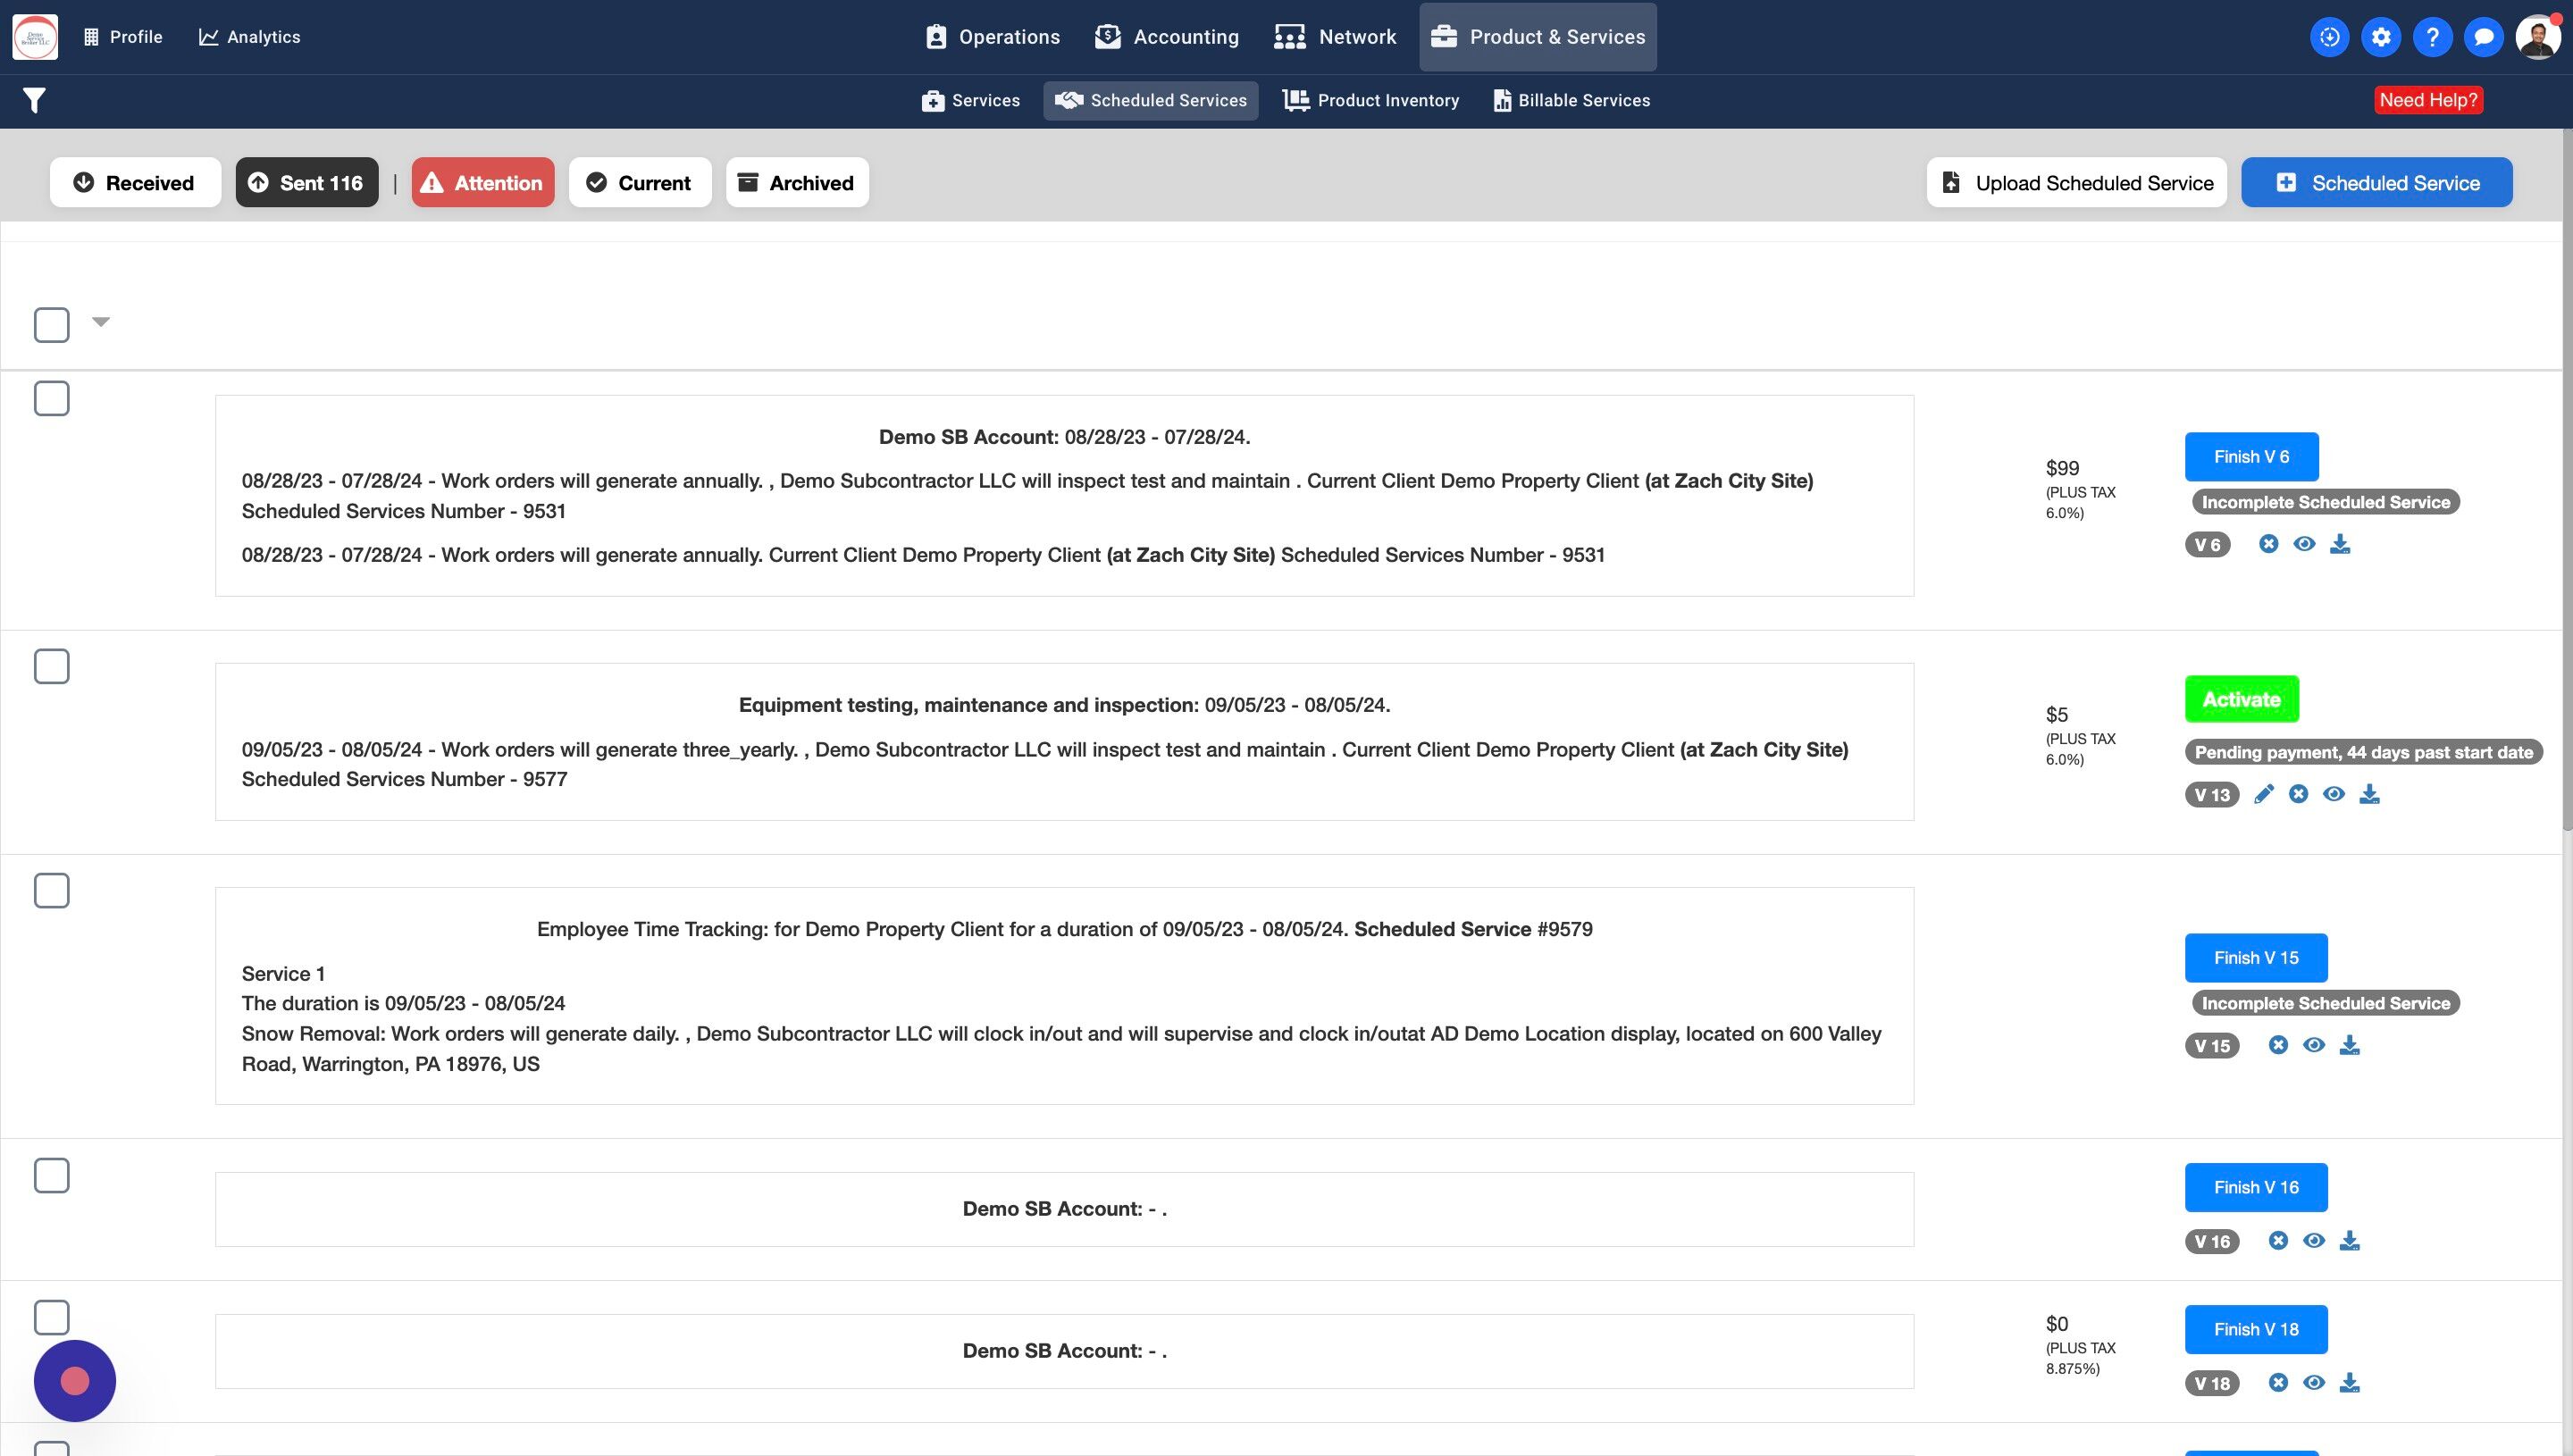Select the Employee Time Tracking row checkbox

pyautogui.click(x=52, y=890)
